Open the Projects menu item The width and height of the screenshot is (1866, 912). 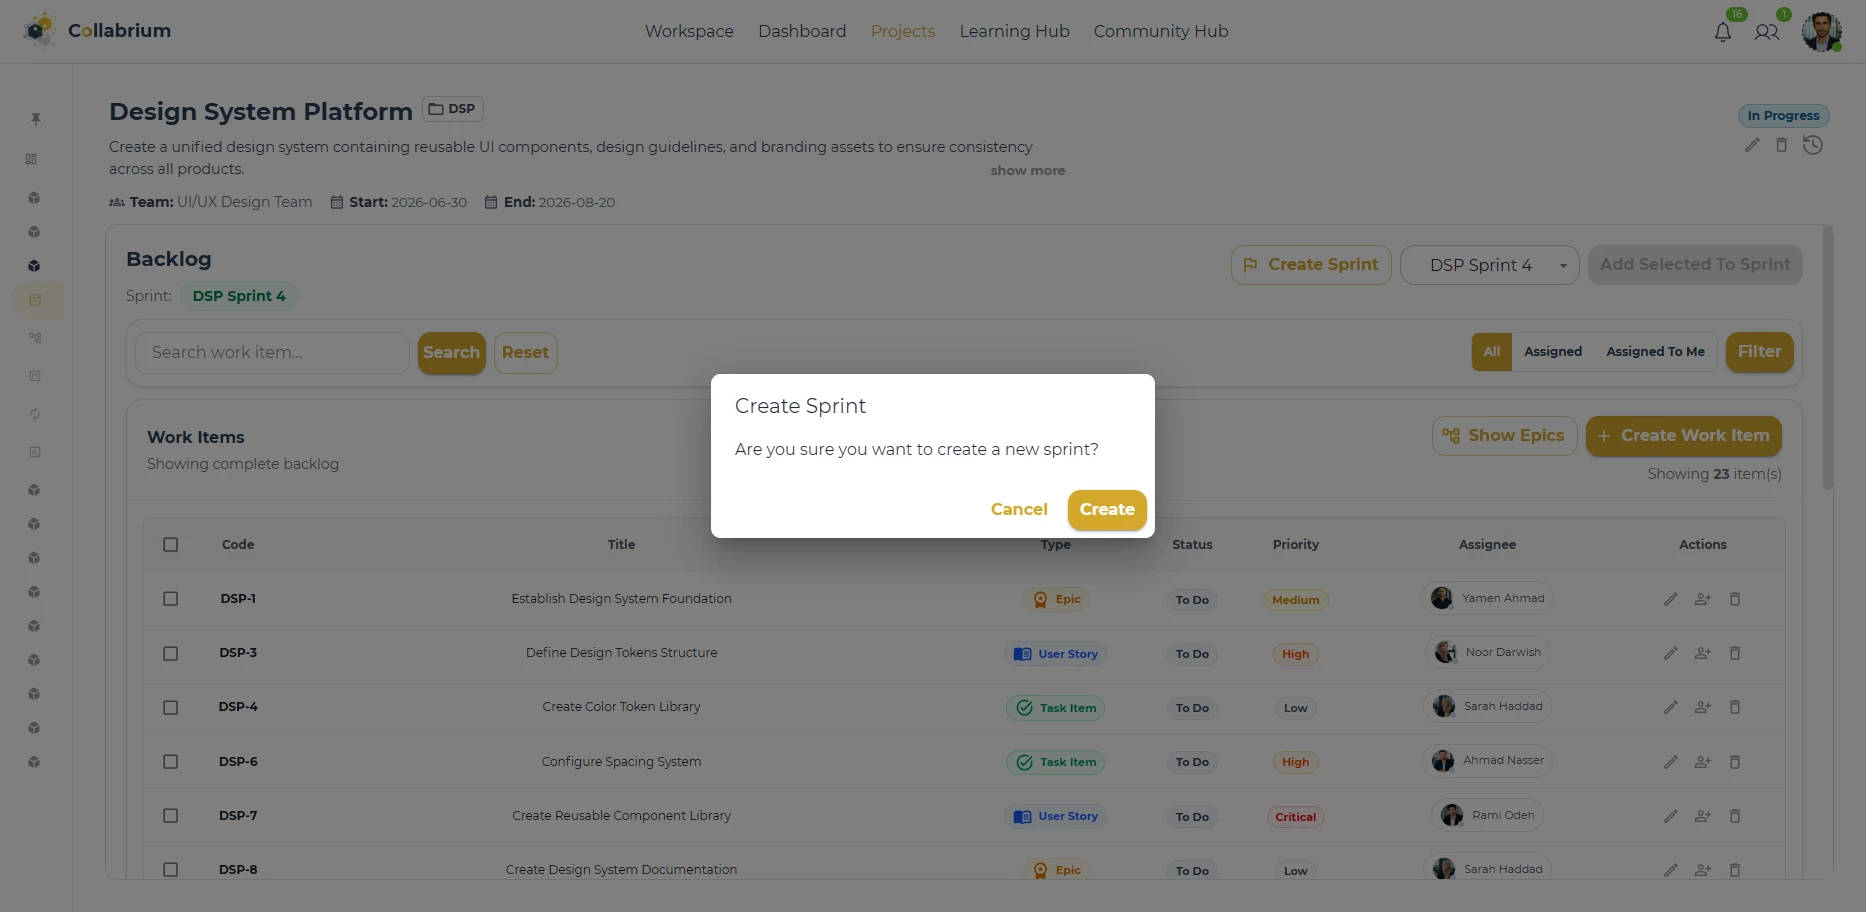pos(903,31)
